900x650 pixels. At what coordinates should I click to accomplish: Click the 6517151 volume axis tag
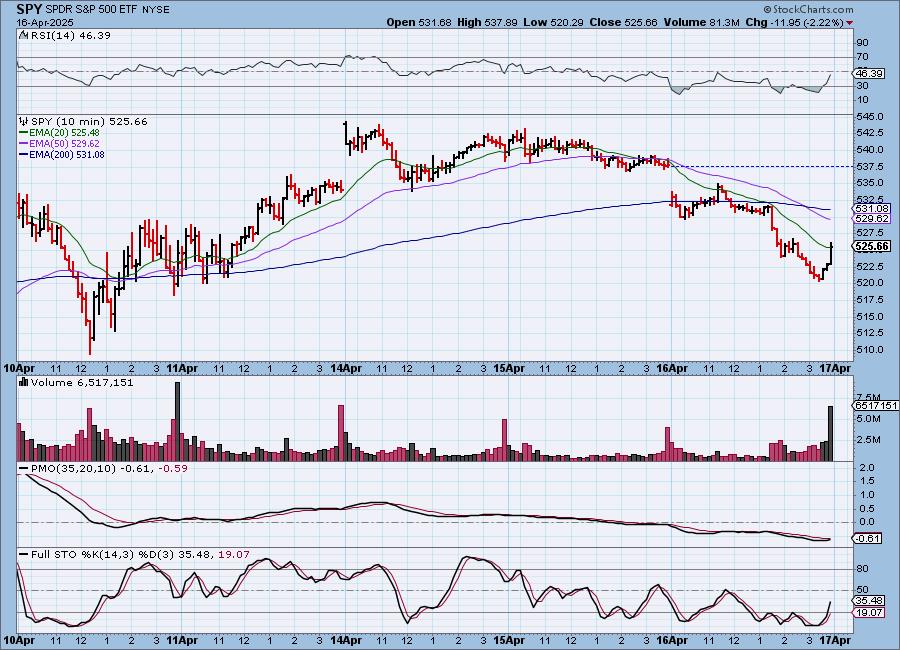click(876, 405)
